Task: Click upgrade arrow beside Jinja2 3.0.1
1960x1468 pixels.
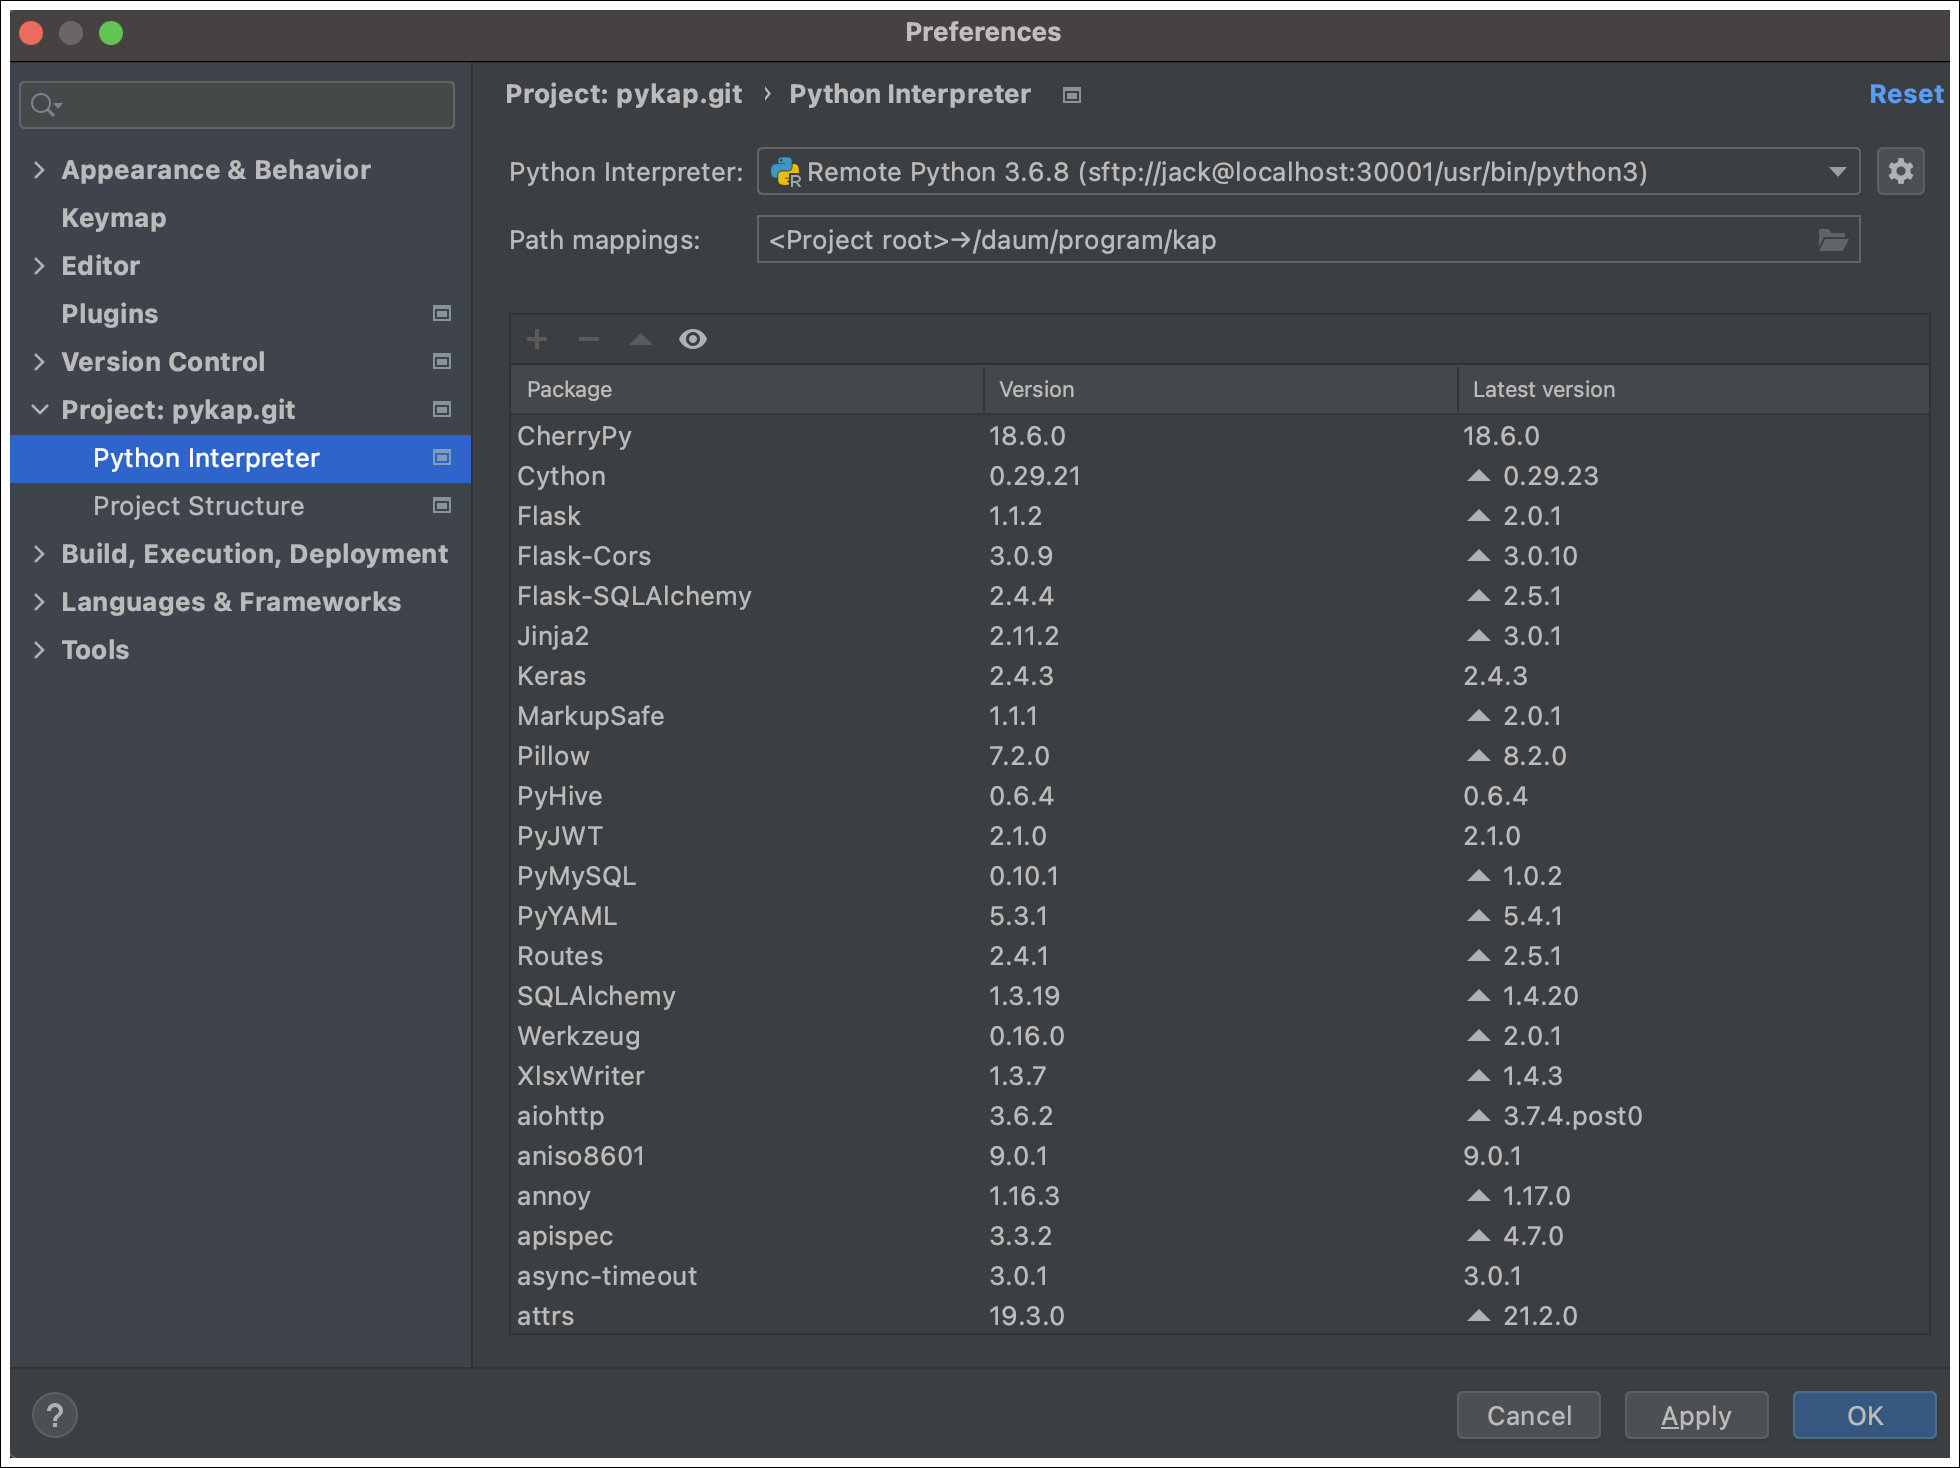Action: coord(1479,636)
